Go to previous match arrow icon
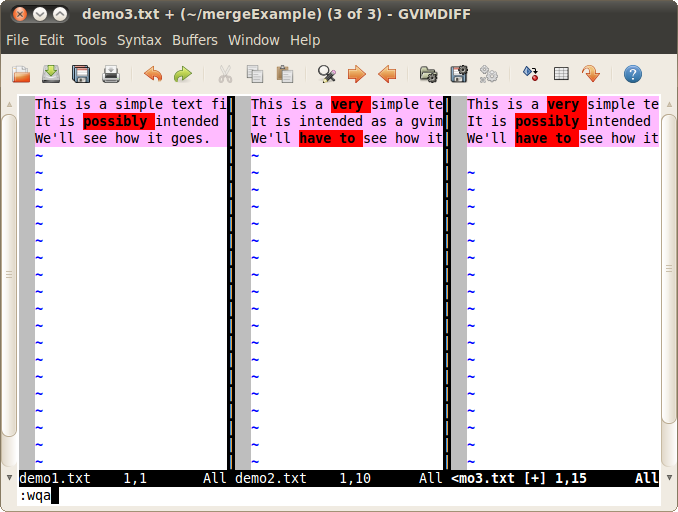678x512 pixels. coord(386,74)
